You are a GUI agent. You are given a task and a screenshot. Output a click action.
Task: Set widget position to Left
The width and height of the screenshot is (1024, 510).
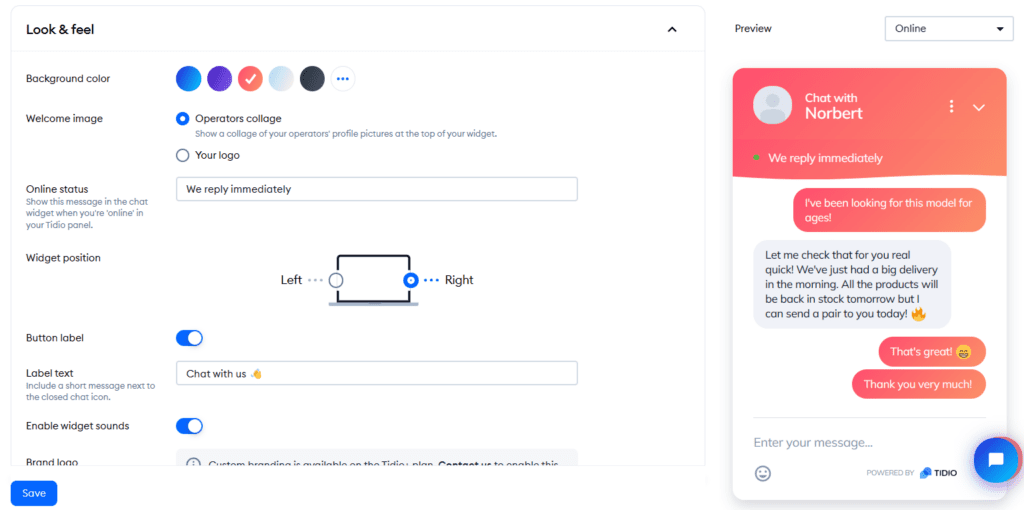pyautogui.click(x=336, y=280)
